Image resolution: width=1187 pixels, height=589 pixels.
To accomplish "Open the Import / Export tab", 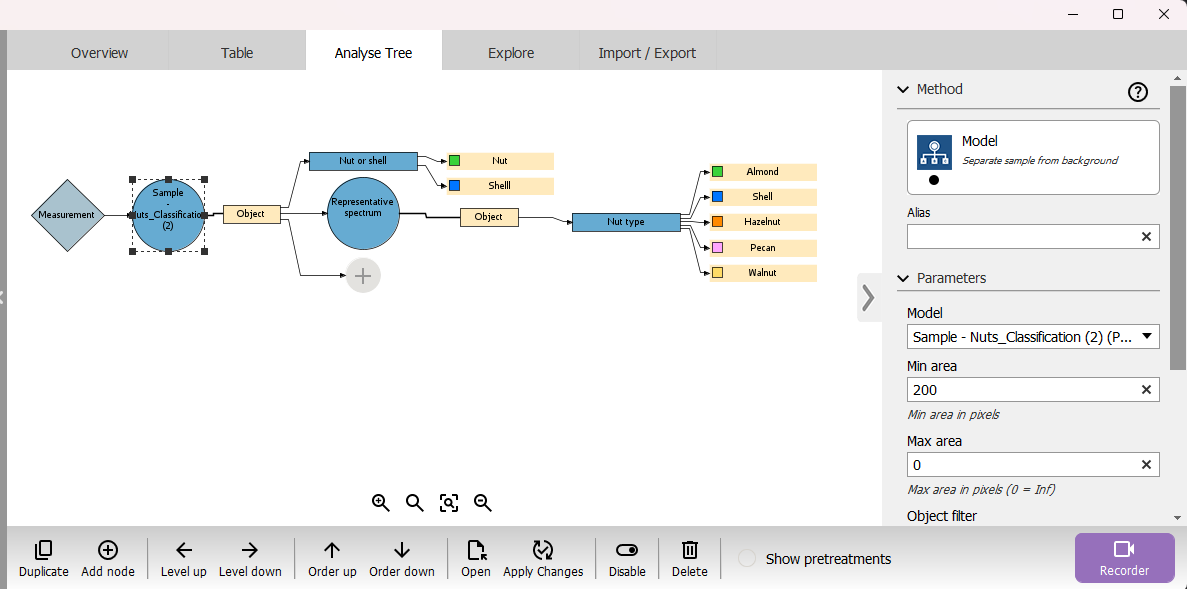I will click(646, 53).
